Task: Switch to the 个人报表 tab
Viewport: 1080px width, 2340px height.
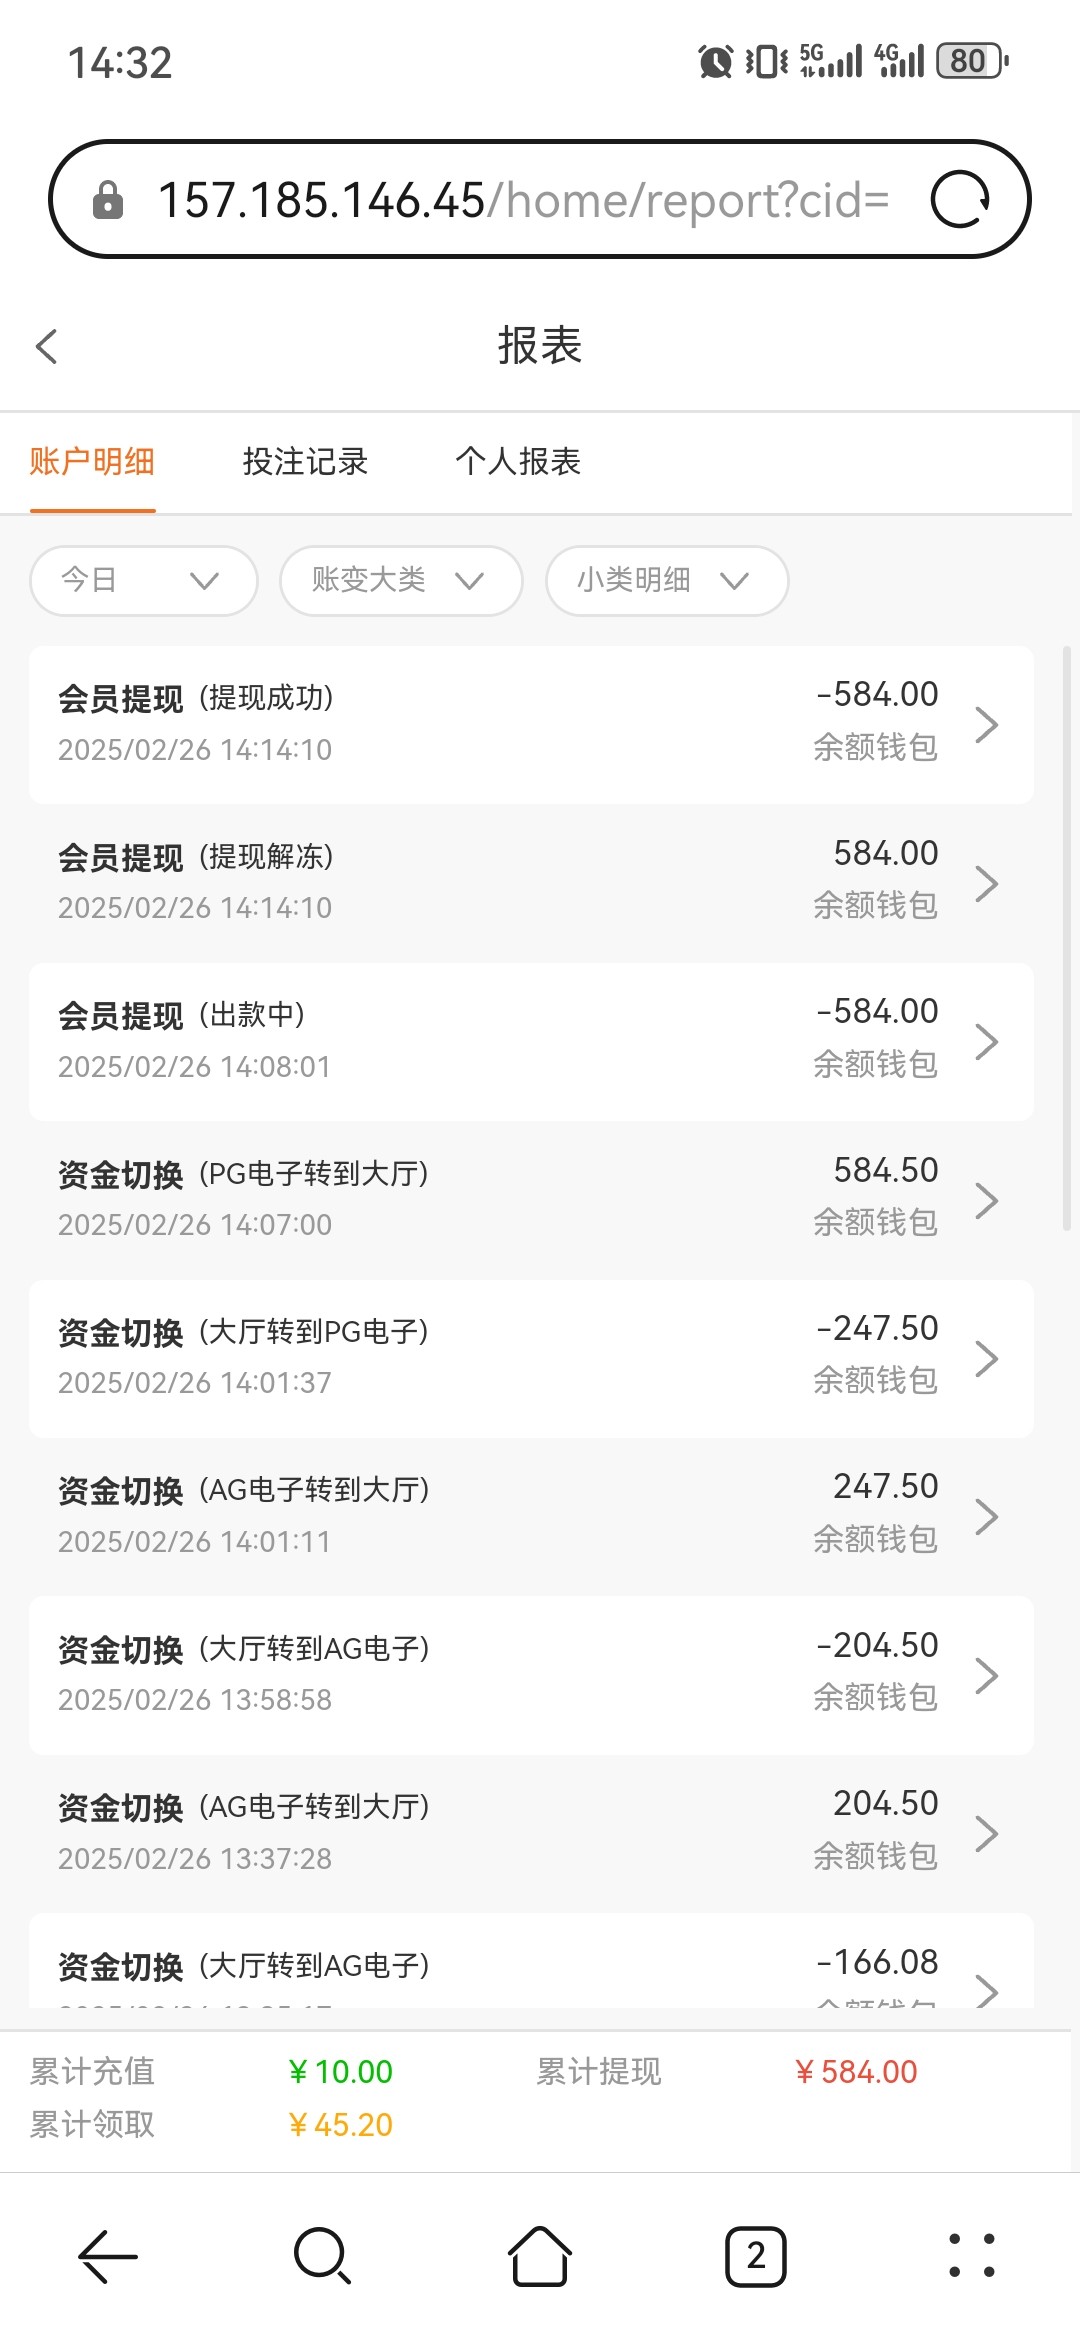Action: 518,462
